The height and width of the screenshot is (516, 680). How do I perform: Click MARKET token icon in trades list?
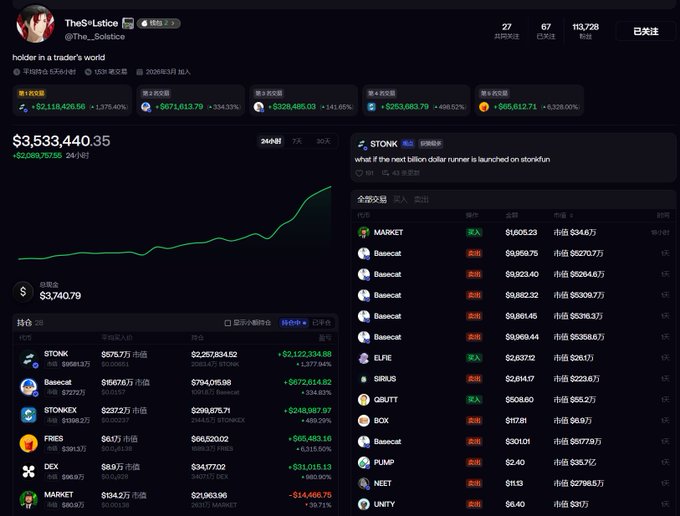point(363,232)
